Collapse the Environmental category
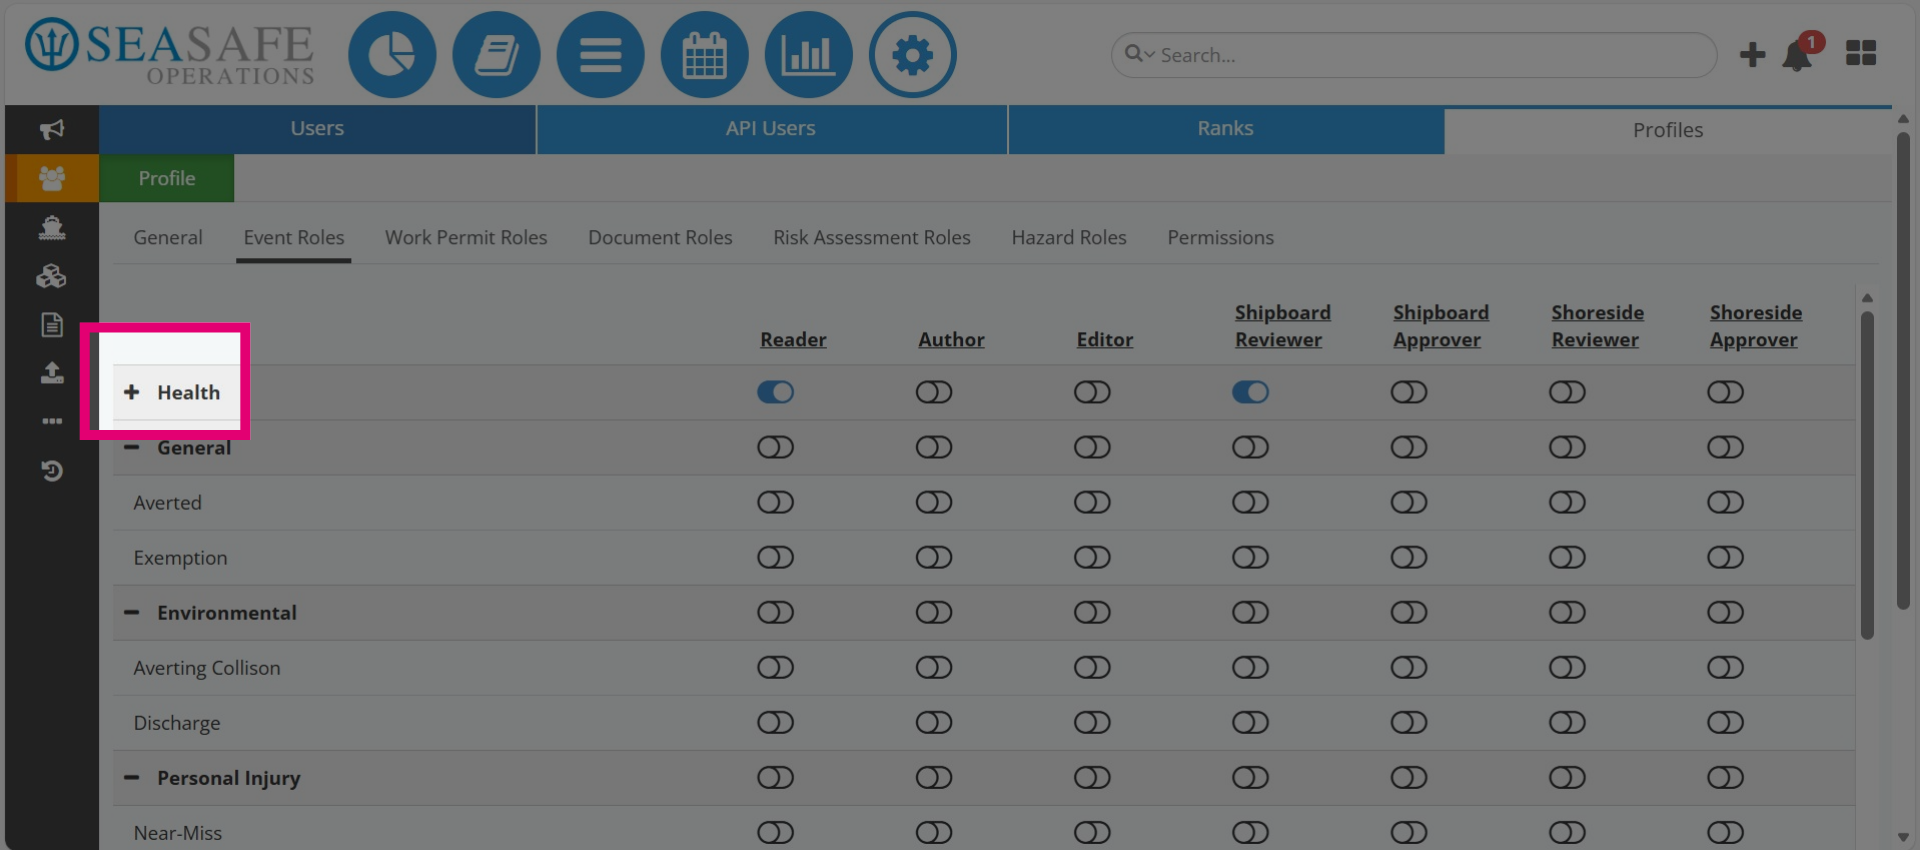Viewport: 1920px width, 850px height. click(131, 612)
